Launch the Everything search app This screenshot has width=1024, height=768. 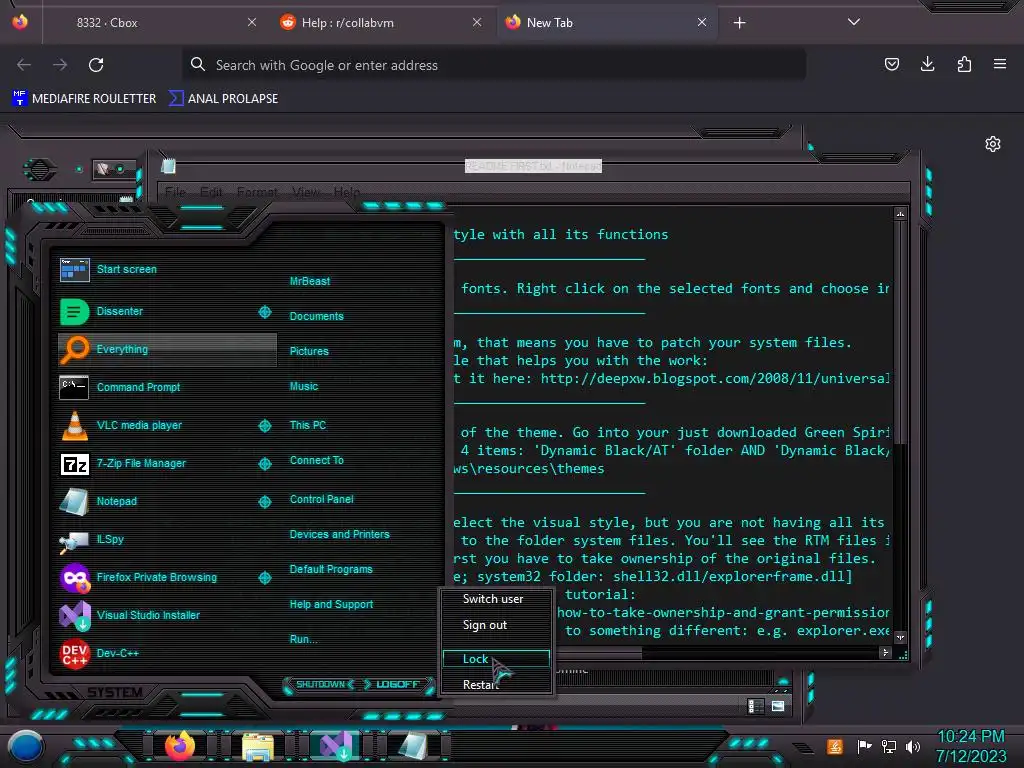tap(167, 349)
